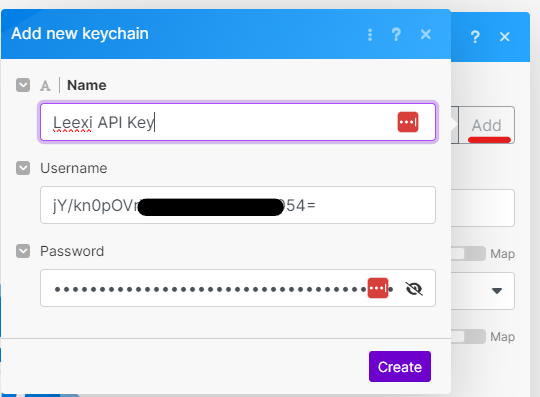The width and height of the screenshot is (540, 397).
Task: Click the empty input field in the background panel
Action: [x=483, y=208]
